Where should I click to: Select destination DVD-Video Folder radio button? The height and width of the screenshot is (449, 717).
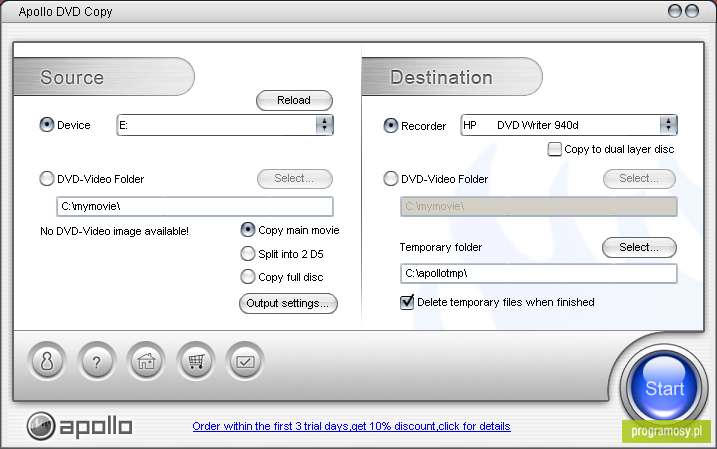[391, 179]
